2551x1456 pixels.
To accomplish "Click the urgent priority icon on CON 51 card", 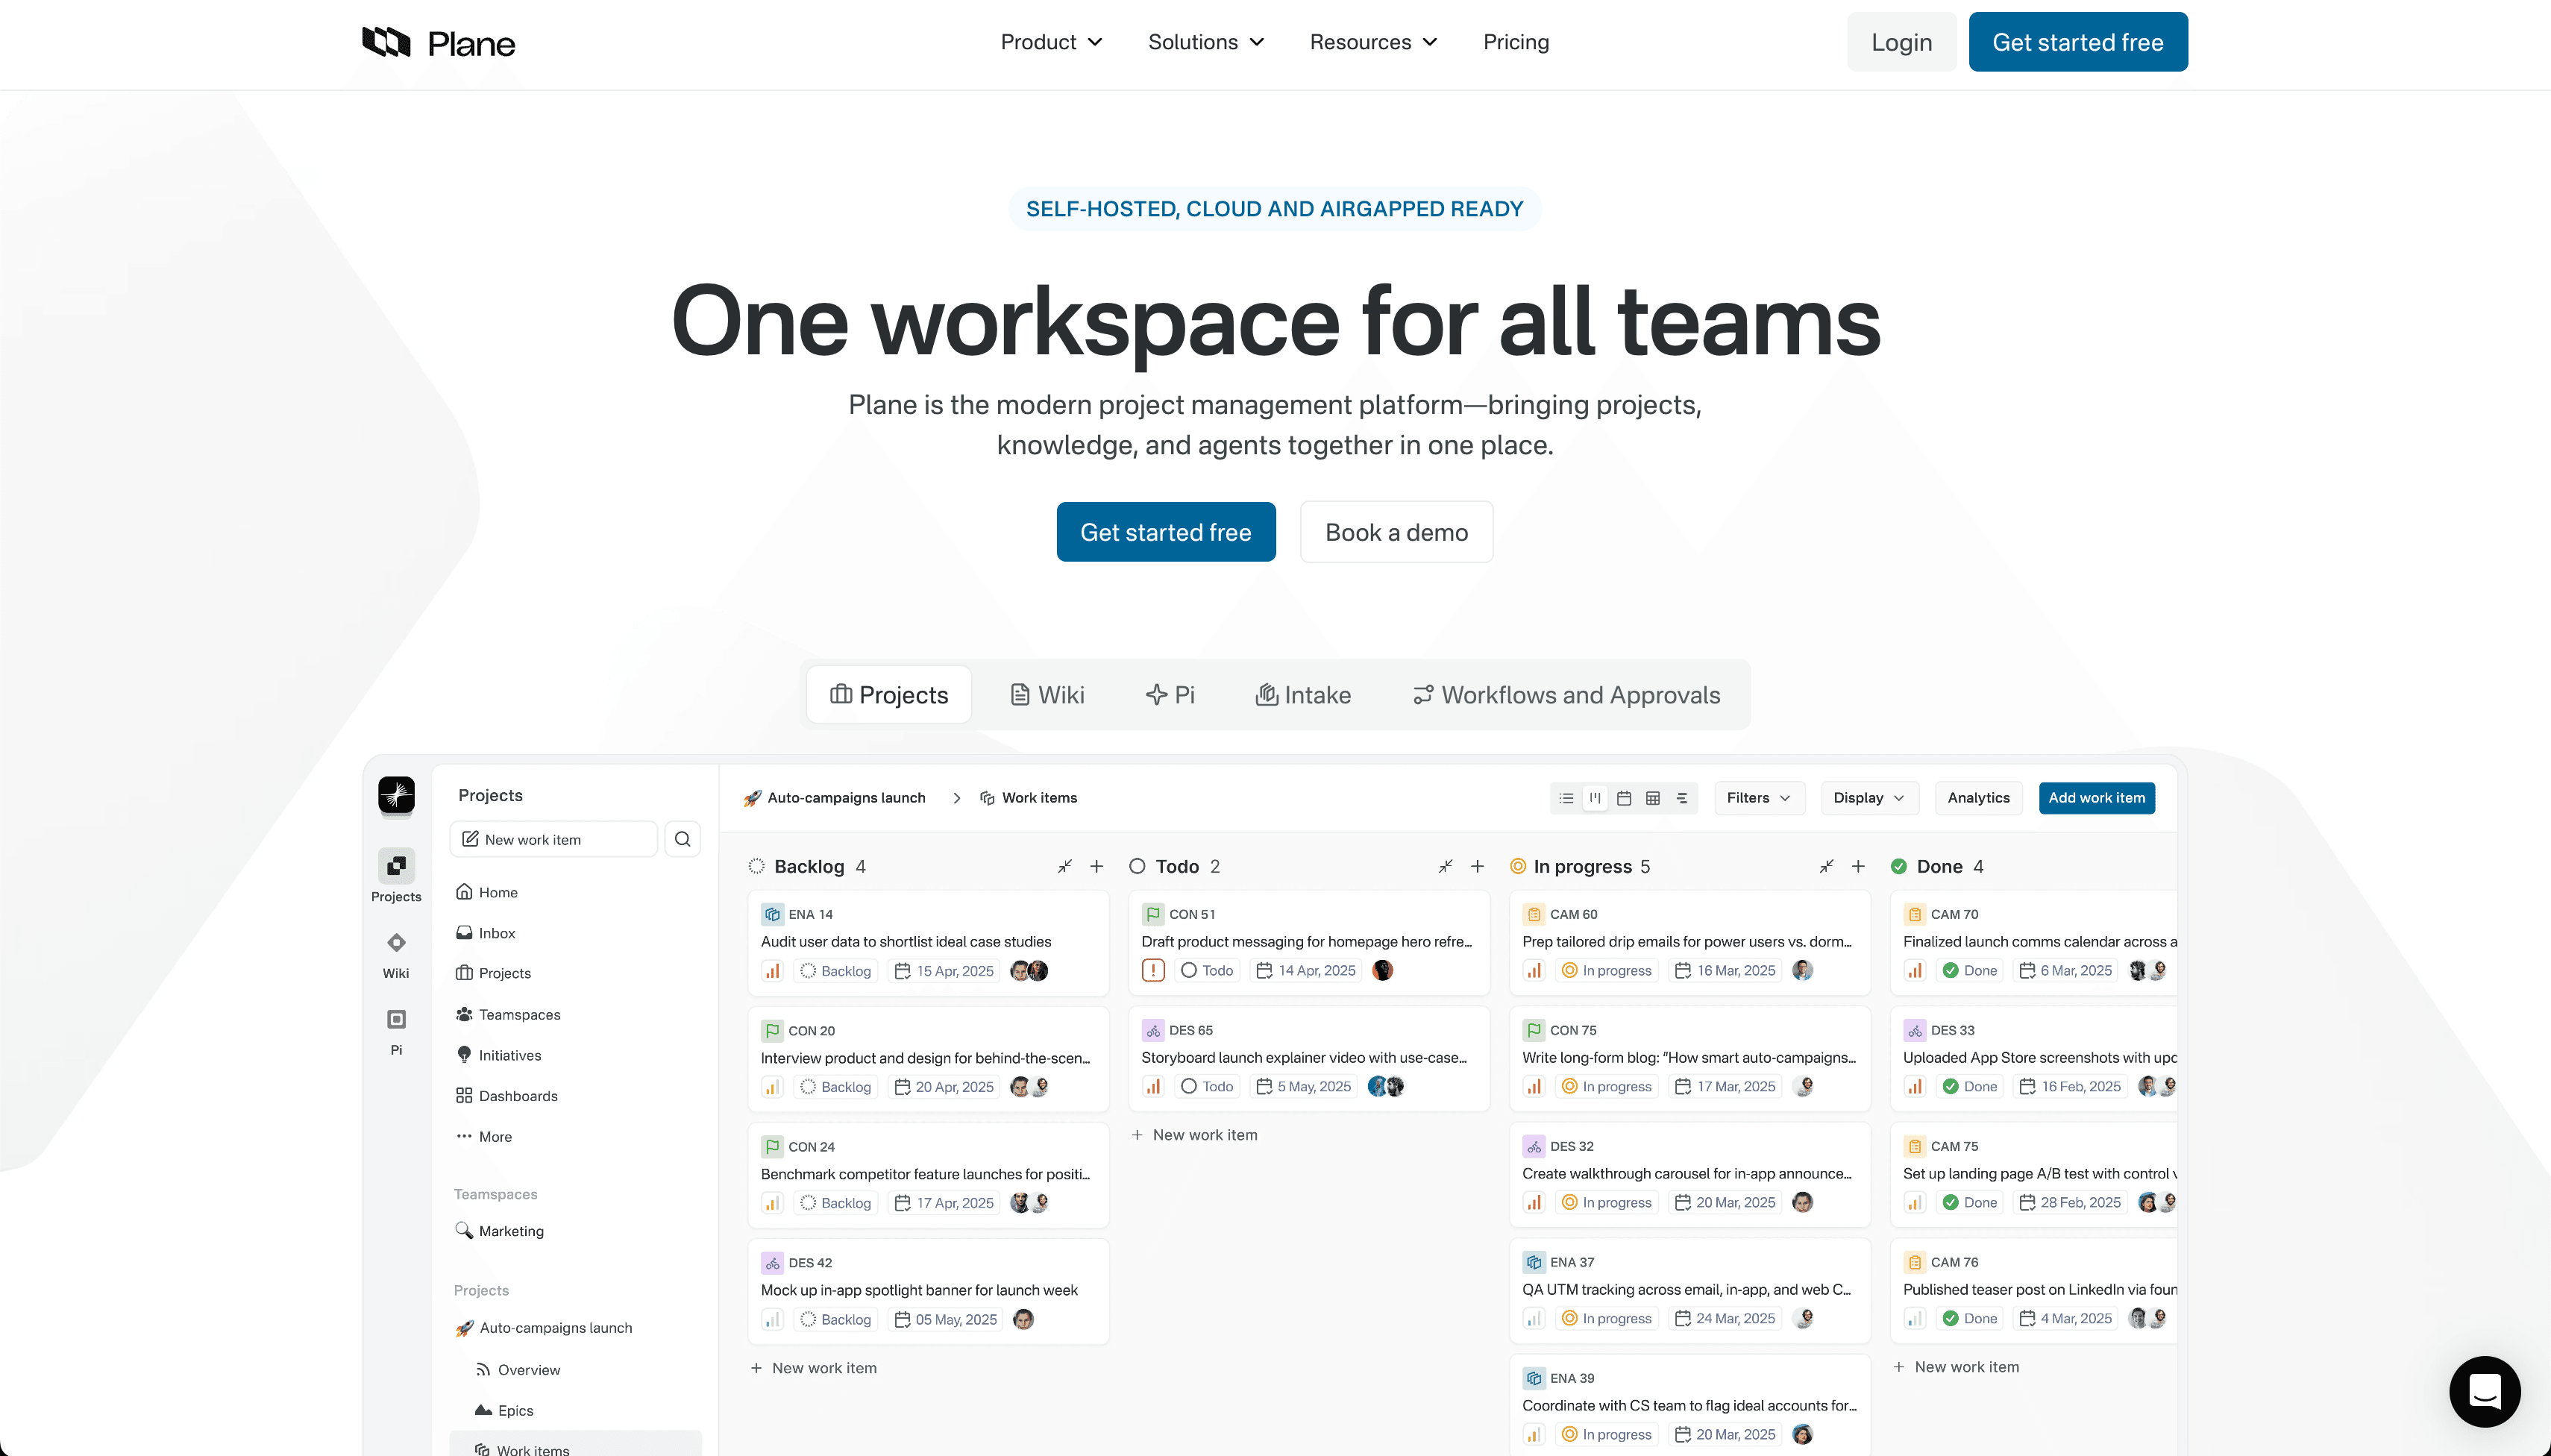I will pyautogui.click(x=1153, y=970).
